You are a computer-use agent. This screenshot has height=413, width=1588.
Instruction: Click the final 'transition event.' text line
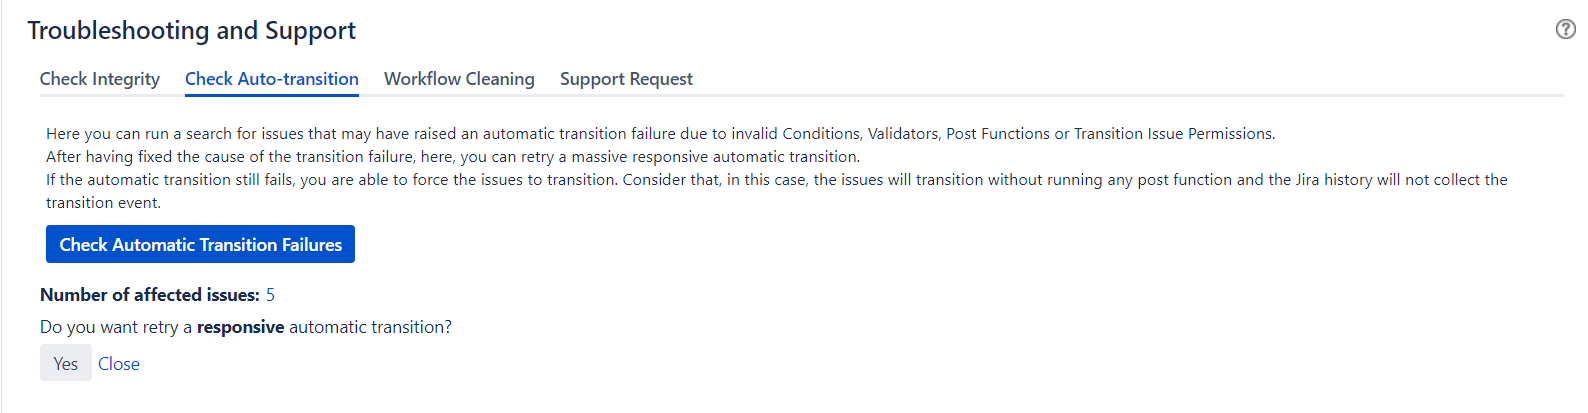(103, 203)
